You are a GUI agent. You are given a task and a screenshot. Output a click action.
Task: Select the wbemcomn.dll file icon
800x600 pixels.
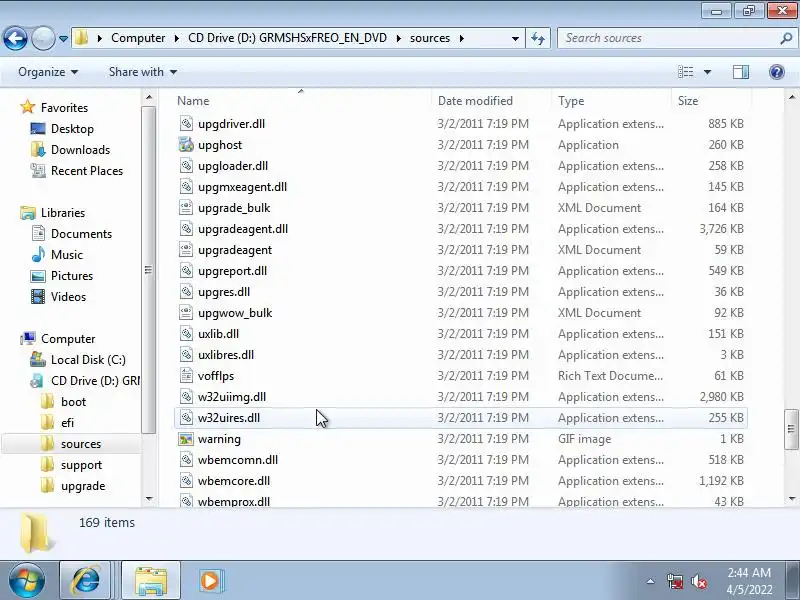pos(186,460)
